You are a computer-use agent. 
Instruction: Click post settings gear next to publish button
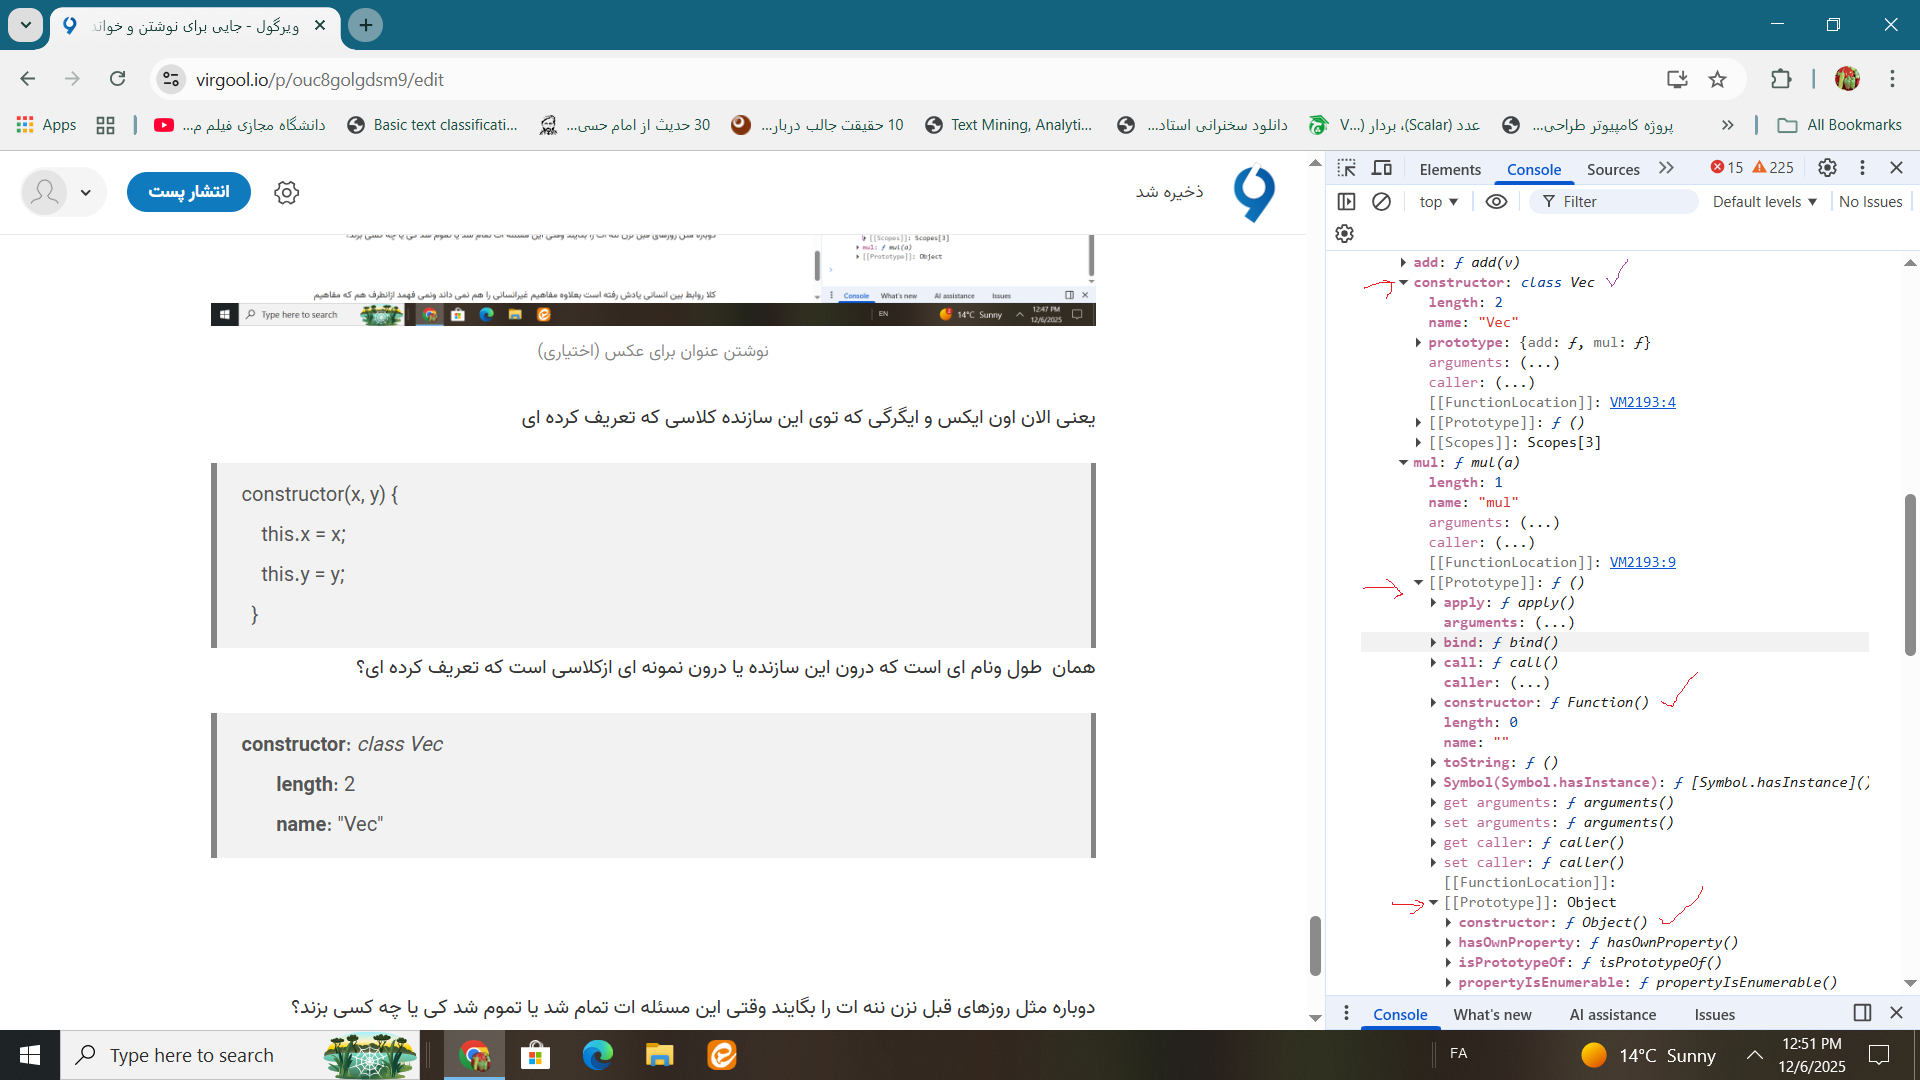[x=287, y=193]
